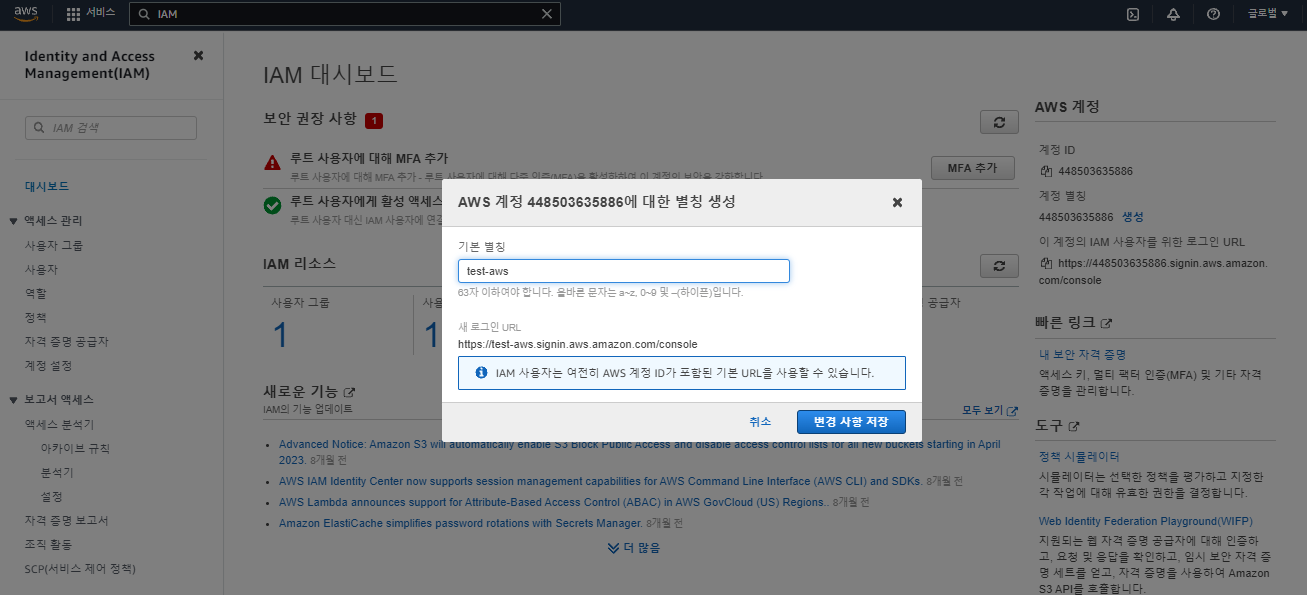Expand 더 많음 news items
1307x595 pixels.
(633, 547)
